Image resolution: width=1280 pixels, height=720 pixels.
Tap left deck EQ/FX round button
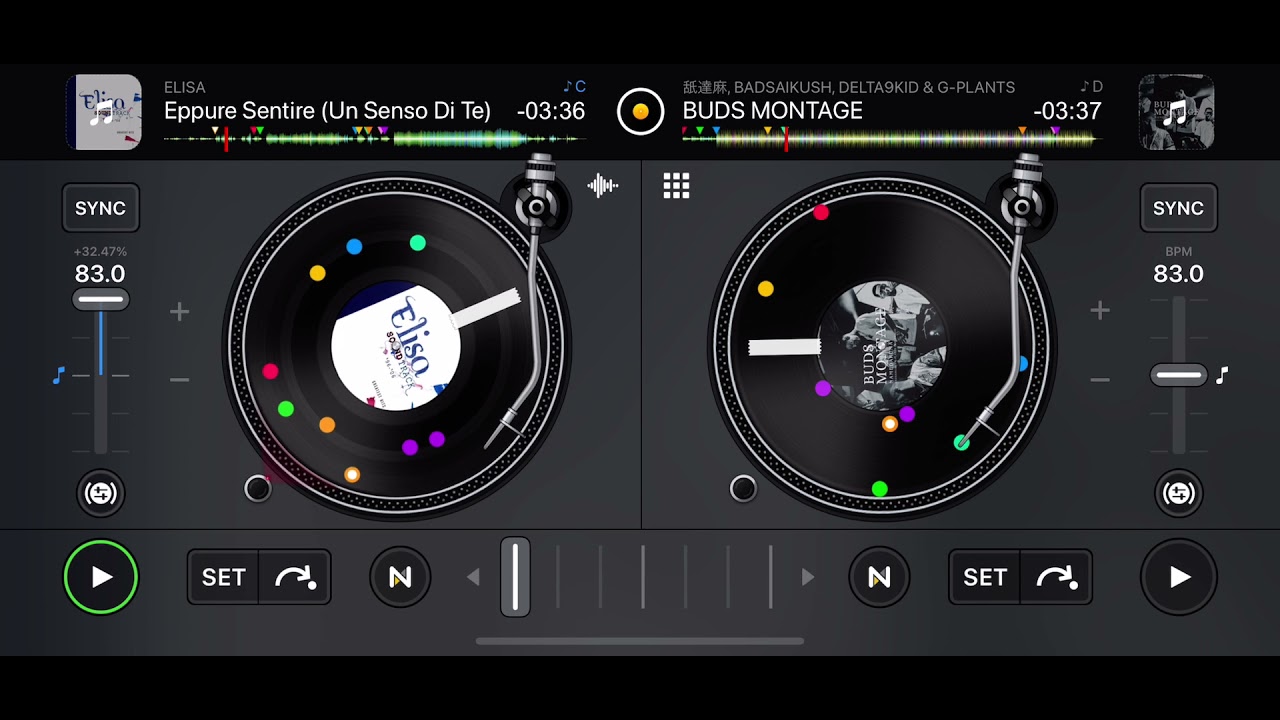pos(101,493)
